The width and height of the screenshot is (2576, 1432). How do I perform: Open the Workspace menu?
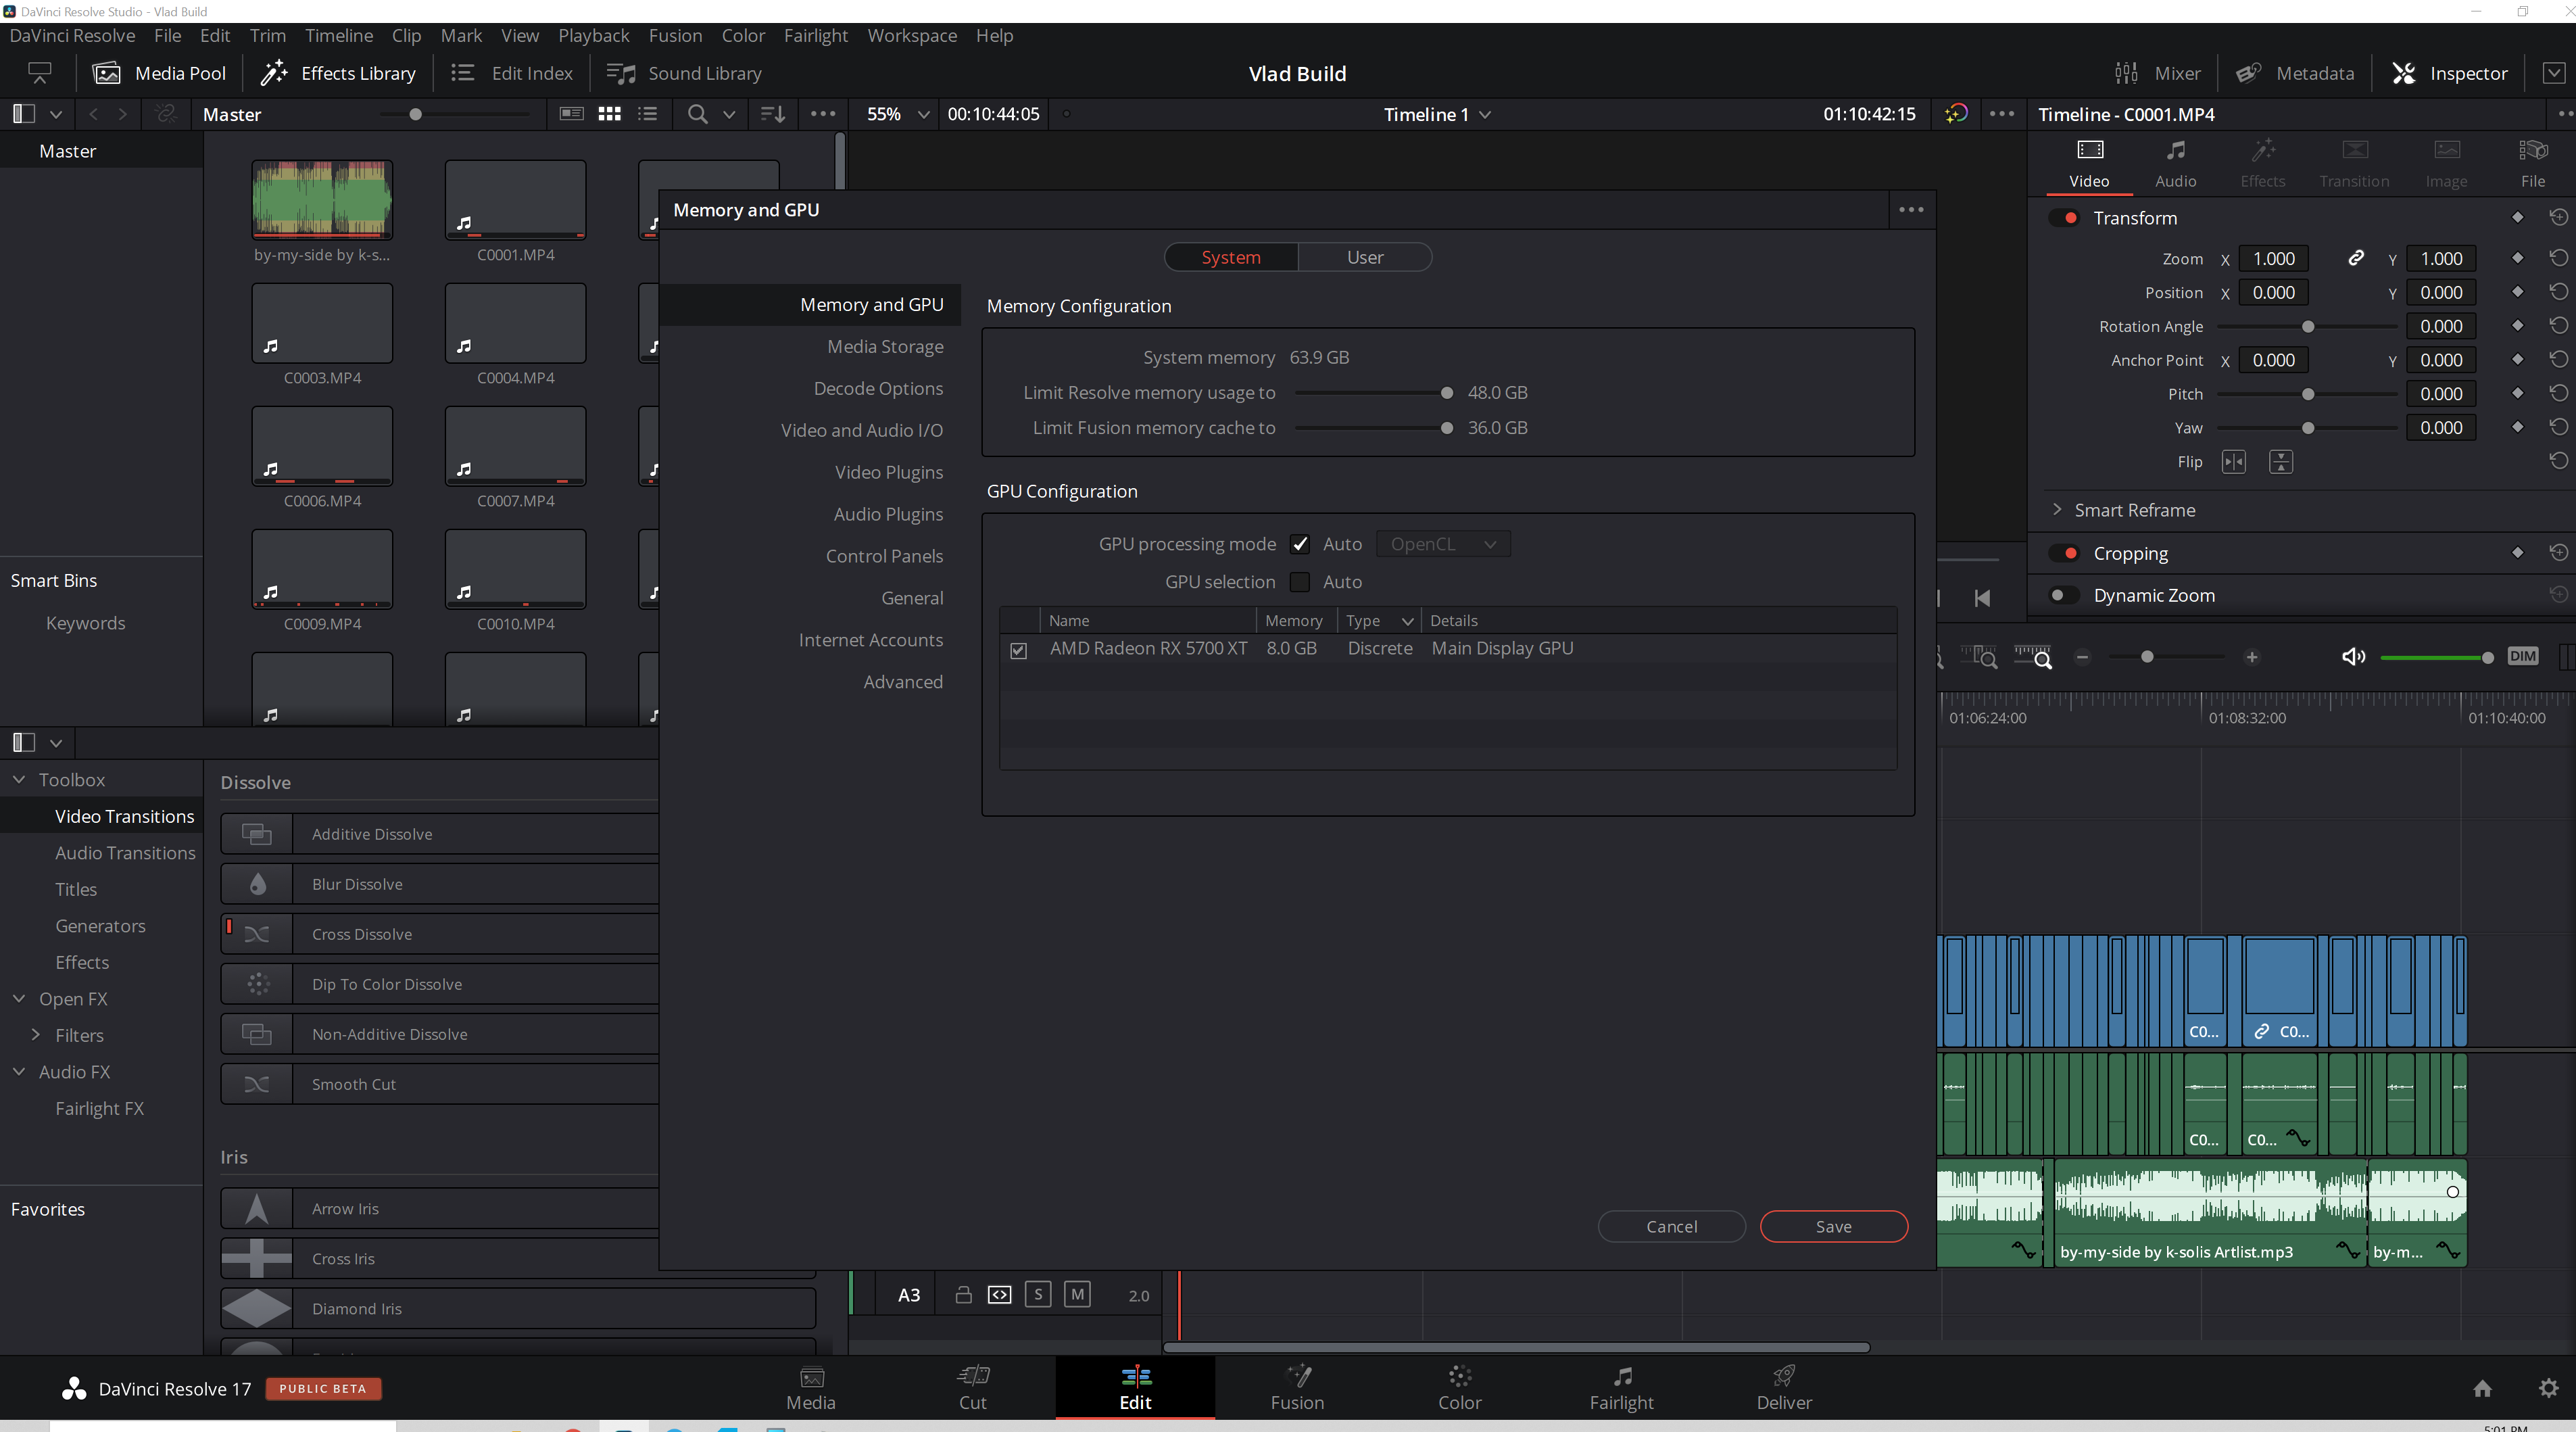[x=911, y=35]
